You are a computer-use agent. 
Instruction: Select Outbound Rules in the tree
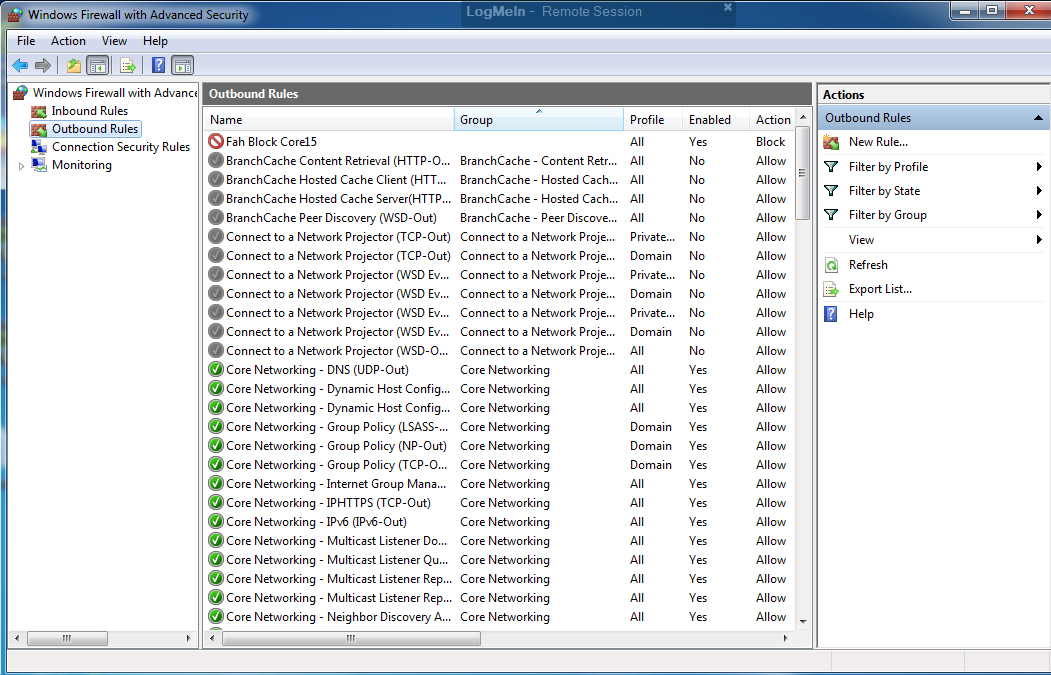pos(95,129)
